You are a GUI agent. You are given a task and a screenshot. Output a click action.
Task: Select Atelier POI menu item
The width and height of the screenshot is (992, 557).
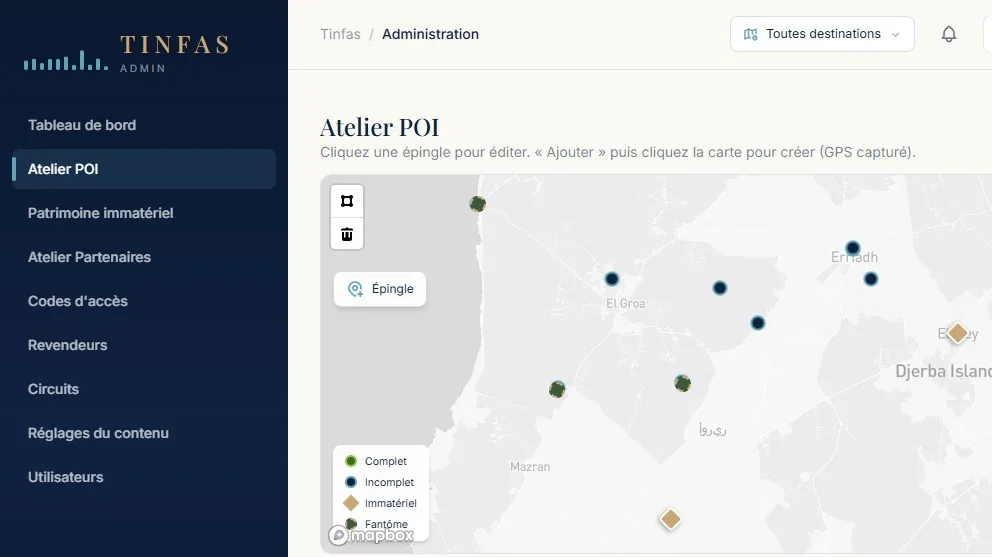pyautogui.click(x=144, y=169)
